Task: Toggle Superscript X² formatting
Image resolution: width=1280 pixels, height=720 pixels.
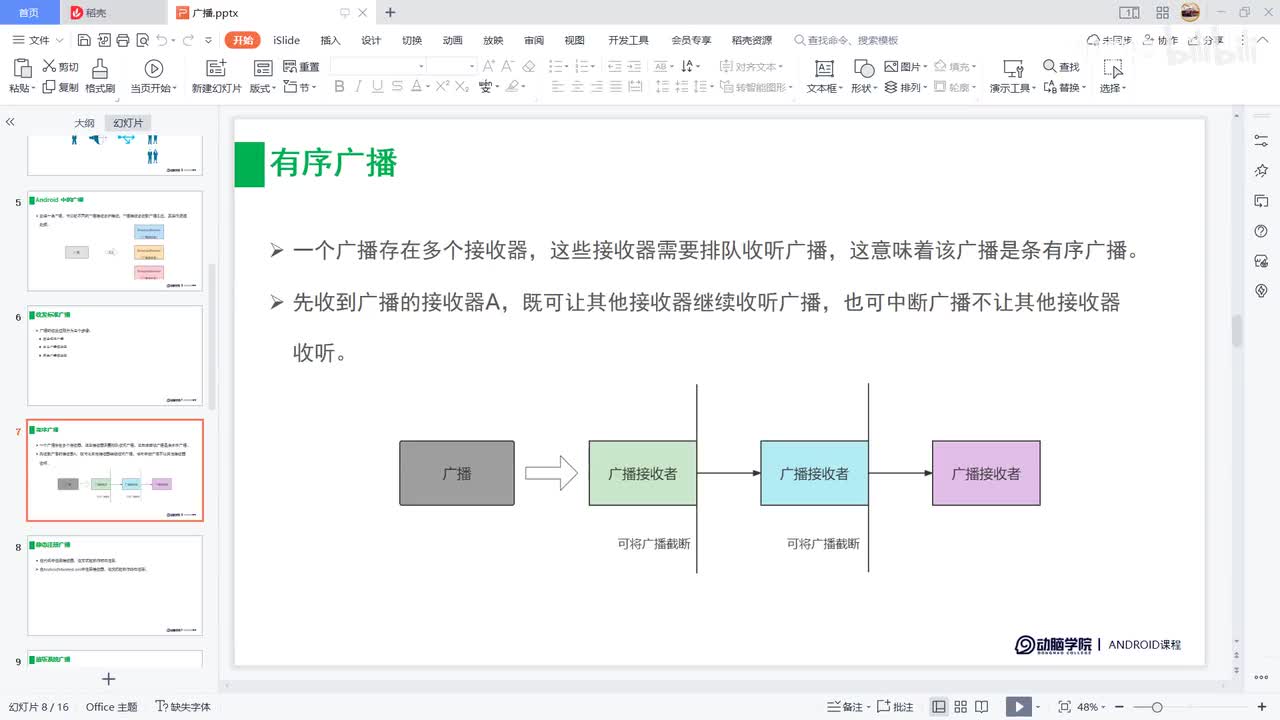Action: pyautogui.click(x=442, y=87)
